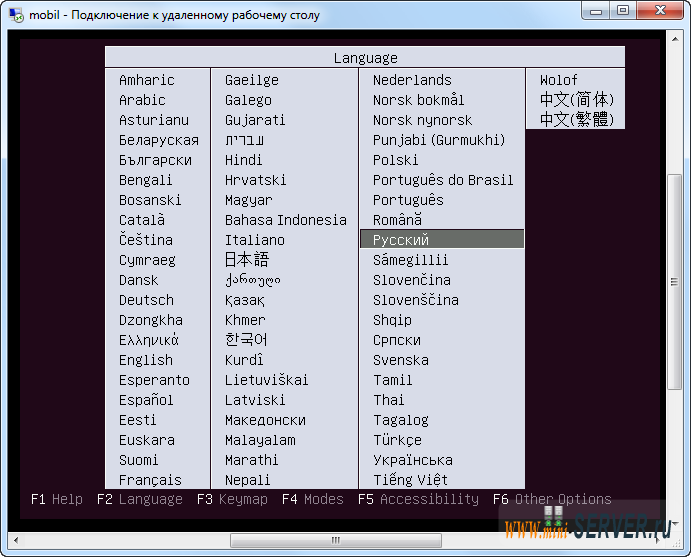Select Dzongkha language

coord(151,320)
